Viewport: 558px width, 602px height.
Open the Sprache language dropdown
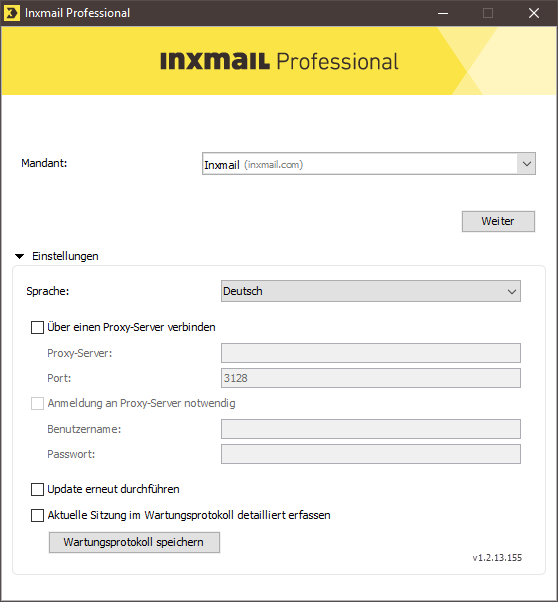pyautogui.click(x=371, y=291)
